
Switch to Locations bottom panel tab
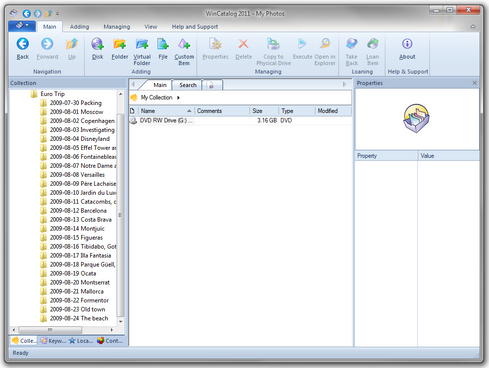pyautogui.click(x=81, y=341)
